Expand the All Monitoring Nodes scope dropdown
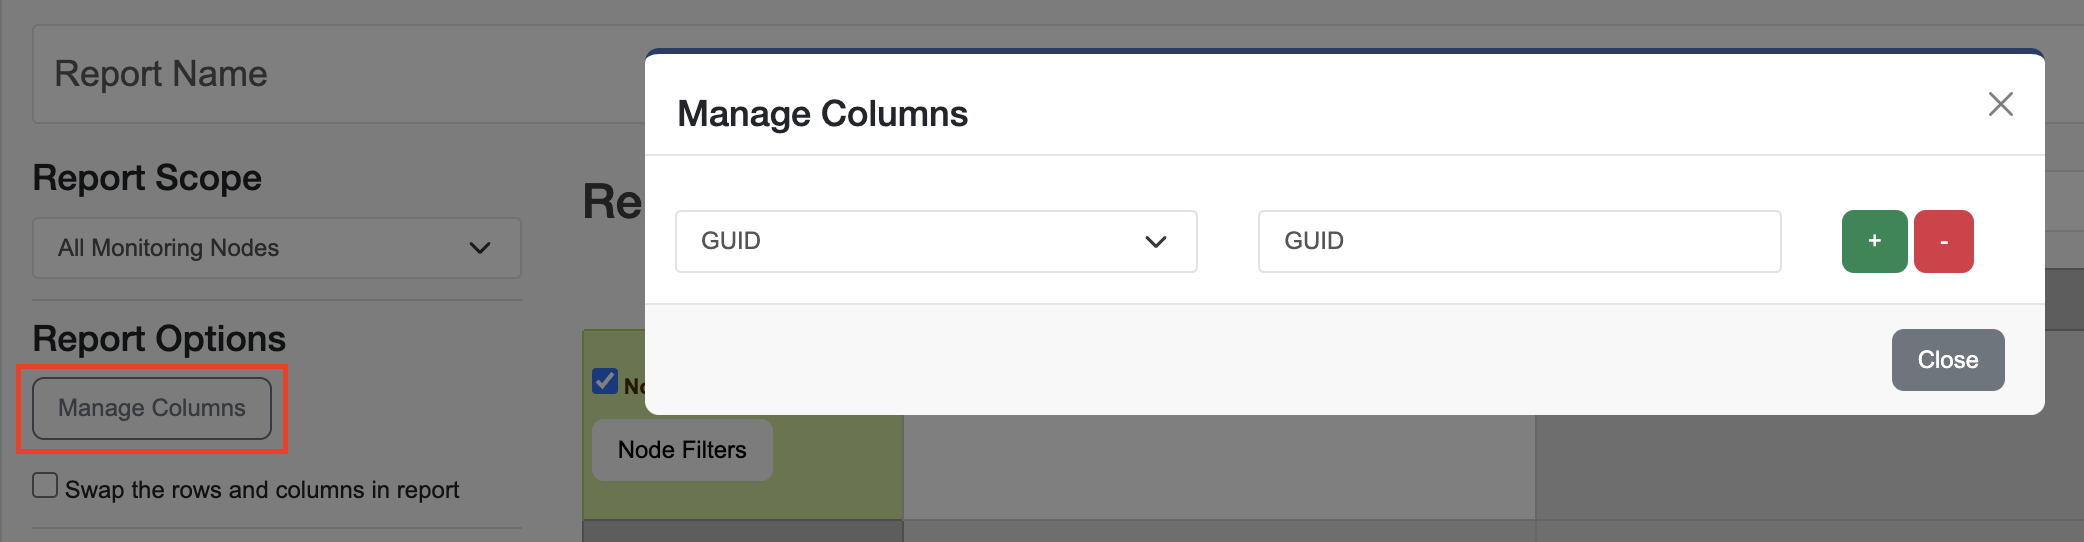 tap(250, 248)
